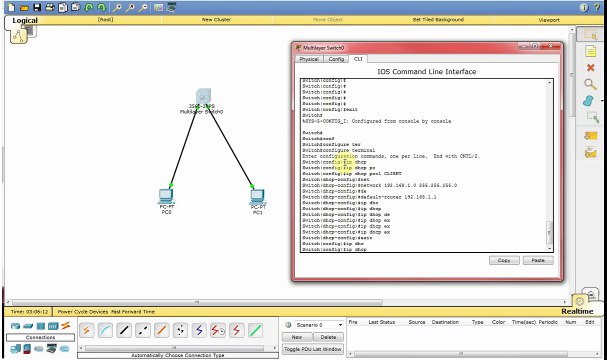Pick the black copper straight-through cable

(124, 330)
